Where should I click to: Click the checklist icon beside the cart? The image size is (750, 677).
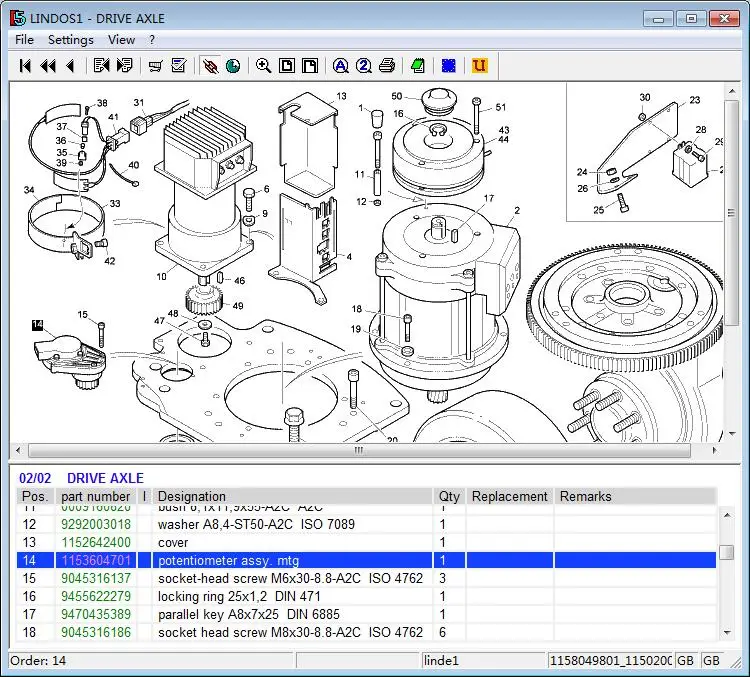(179, 66)
